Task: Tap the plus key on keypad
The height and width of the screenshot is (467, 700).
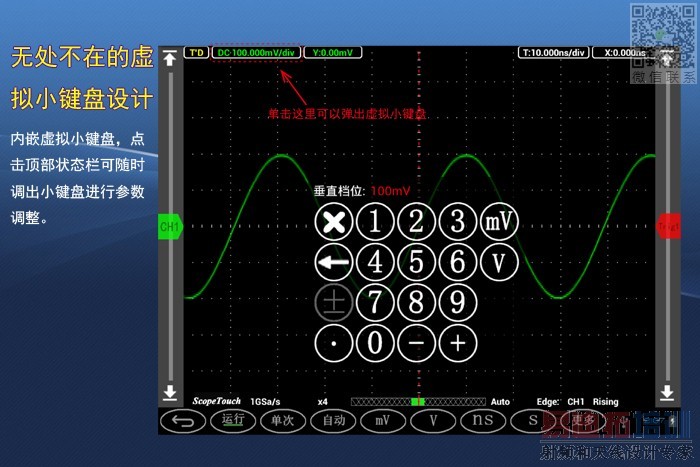Action: click(x=458, y=343)
